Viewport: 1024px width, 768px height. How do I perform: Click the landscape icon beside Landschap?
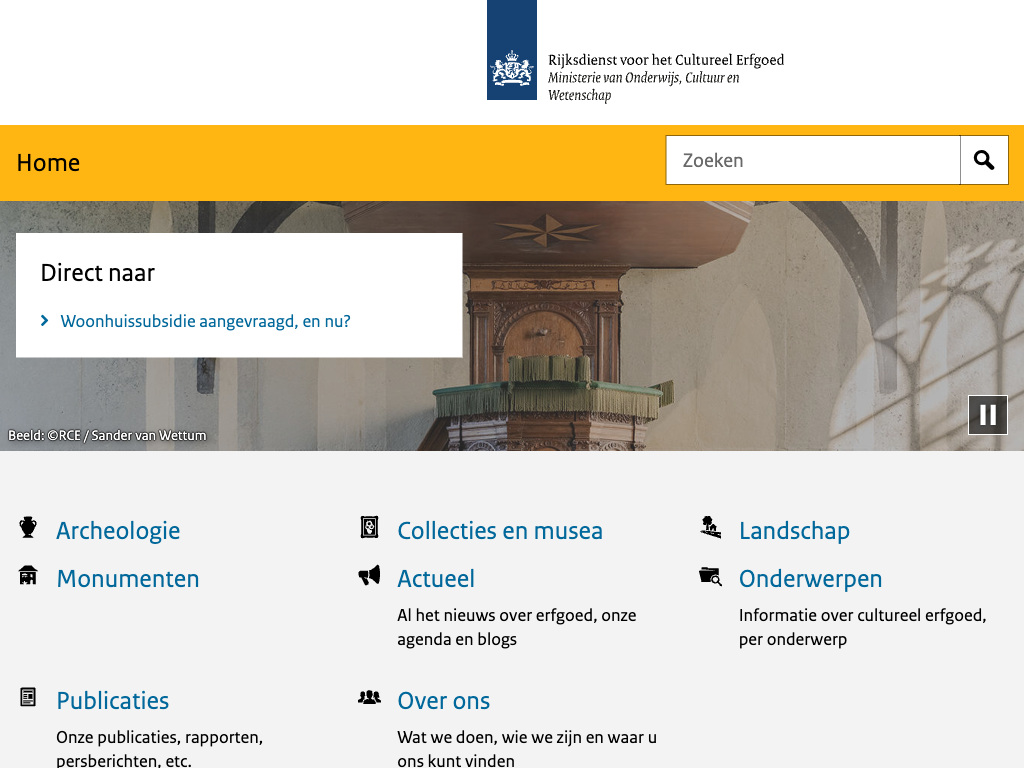(x=710, y=527)
